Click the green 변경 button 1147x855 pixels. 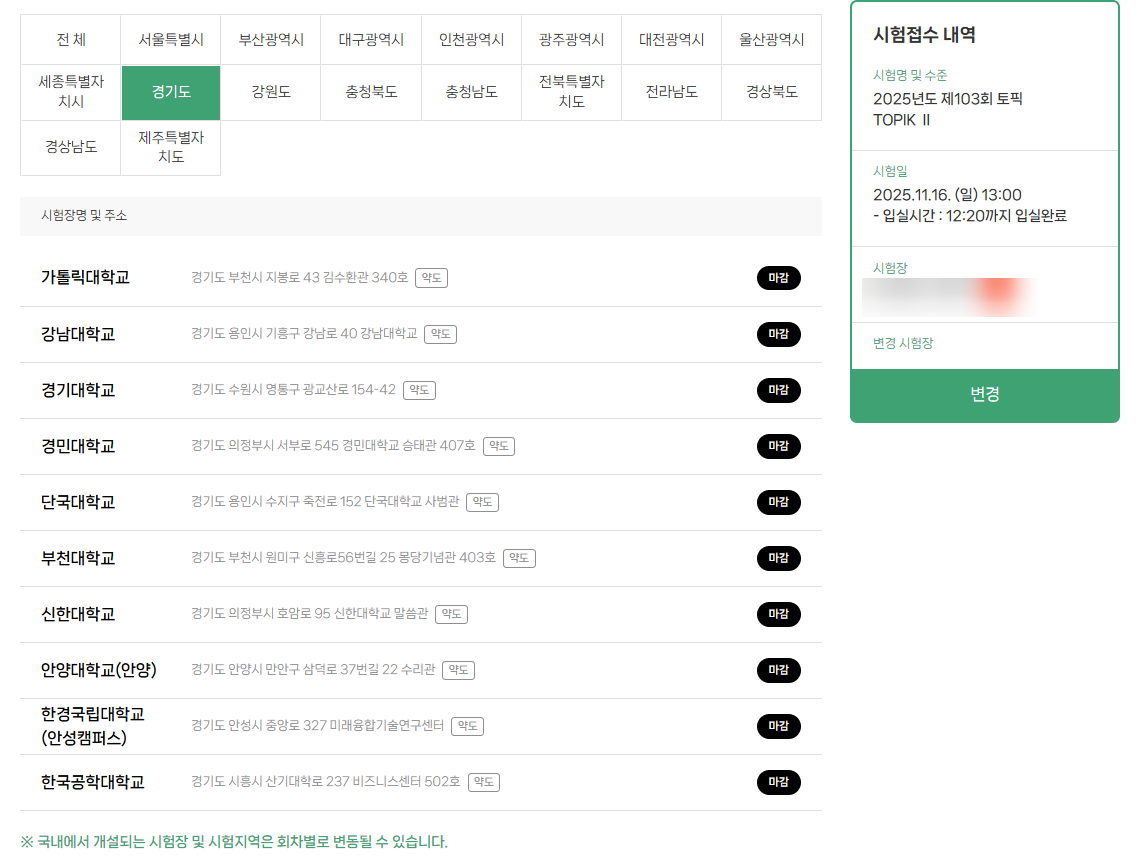point(984,395)
